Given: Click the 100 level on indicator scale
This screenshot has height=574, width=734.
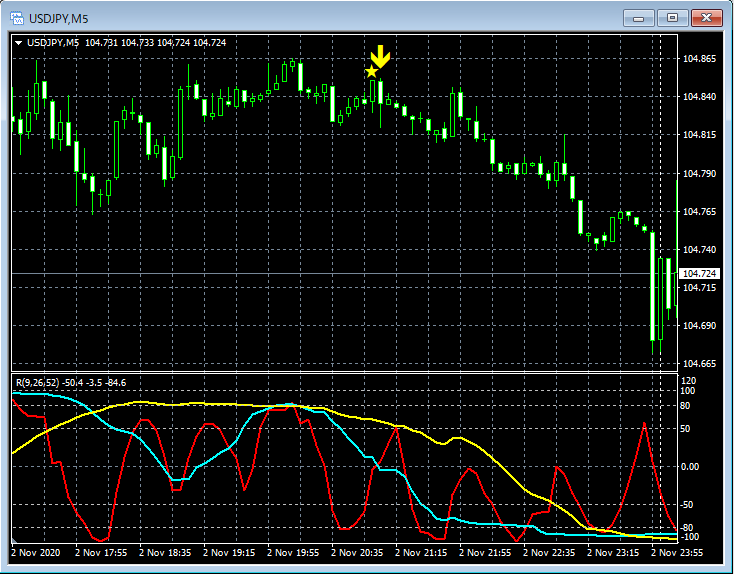Looking at the screenshot, I should (688, 392).
